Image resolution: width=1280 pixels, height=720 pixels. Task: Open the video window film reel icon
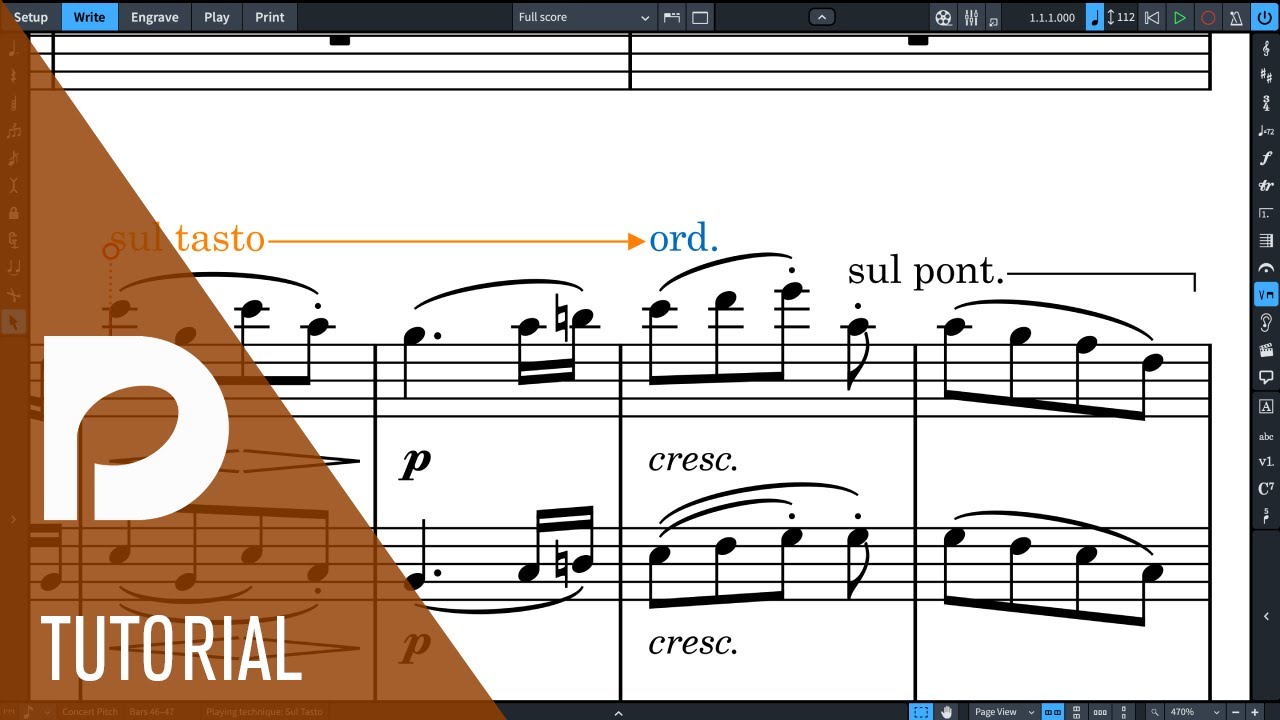click(943, 17)
